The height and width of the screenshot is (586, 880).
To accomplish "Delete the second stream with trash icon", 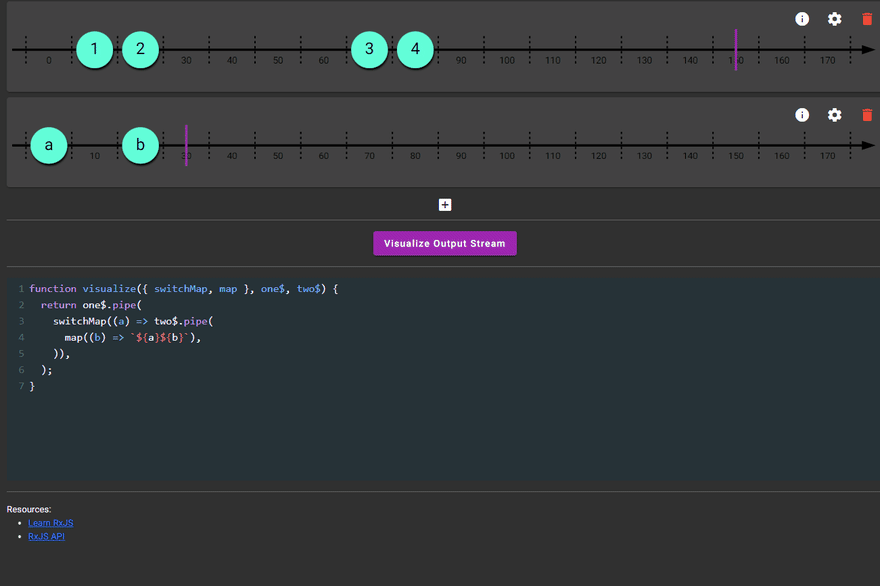I will pyautogui.click(x=867, y=115).
